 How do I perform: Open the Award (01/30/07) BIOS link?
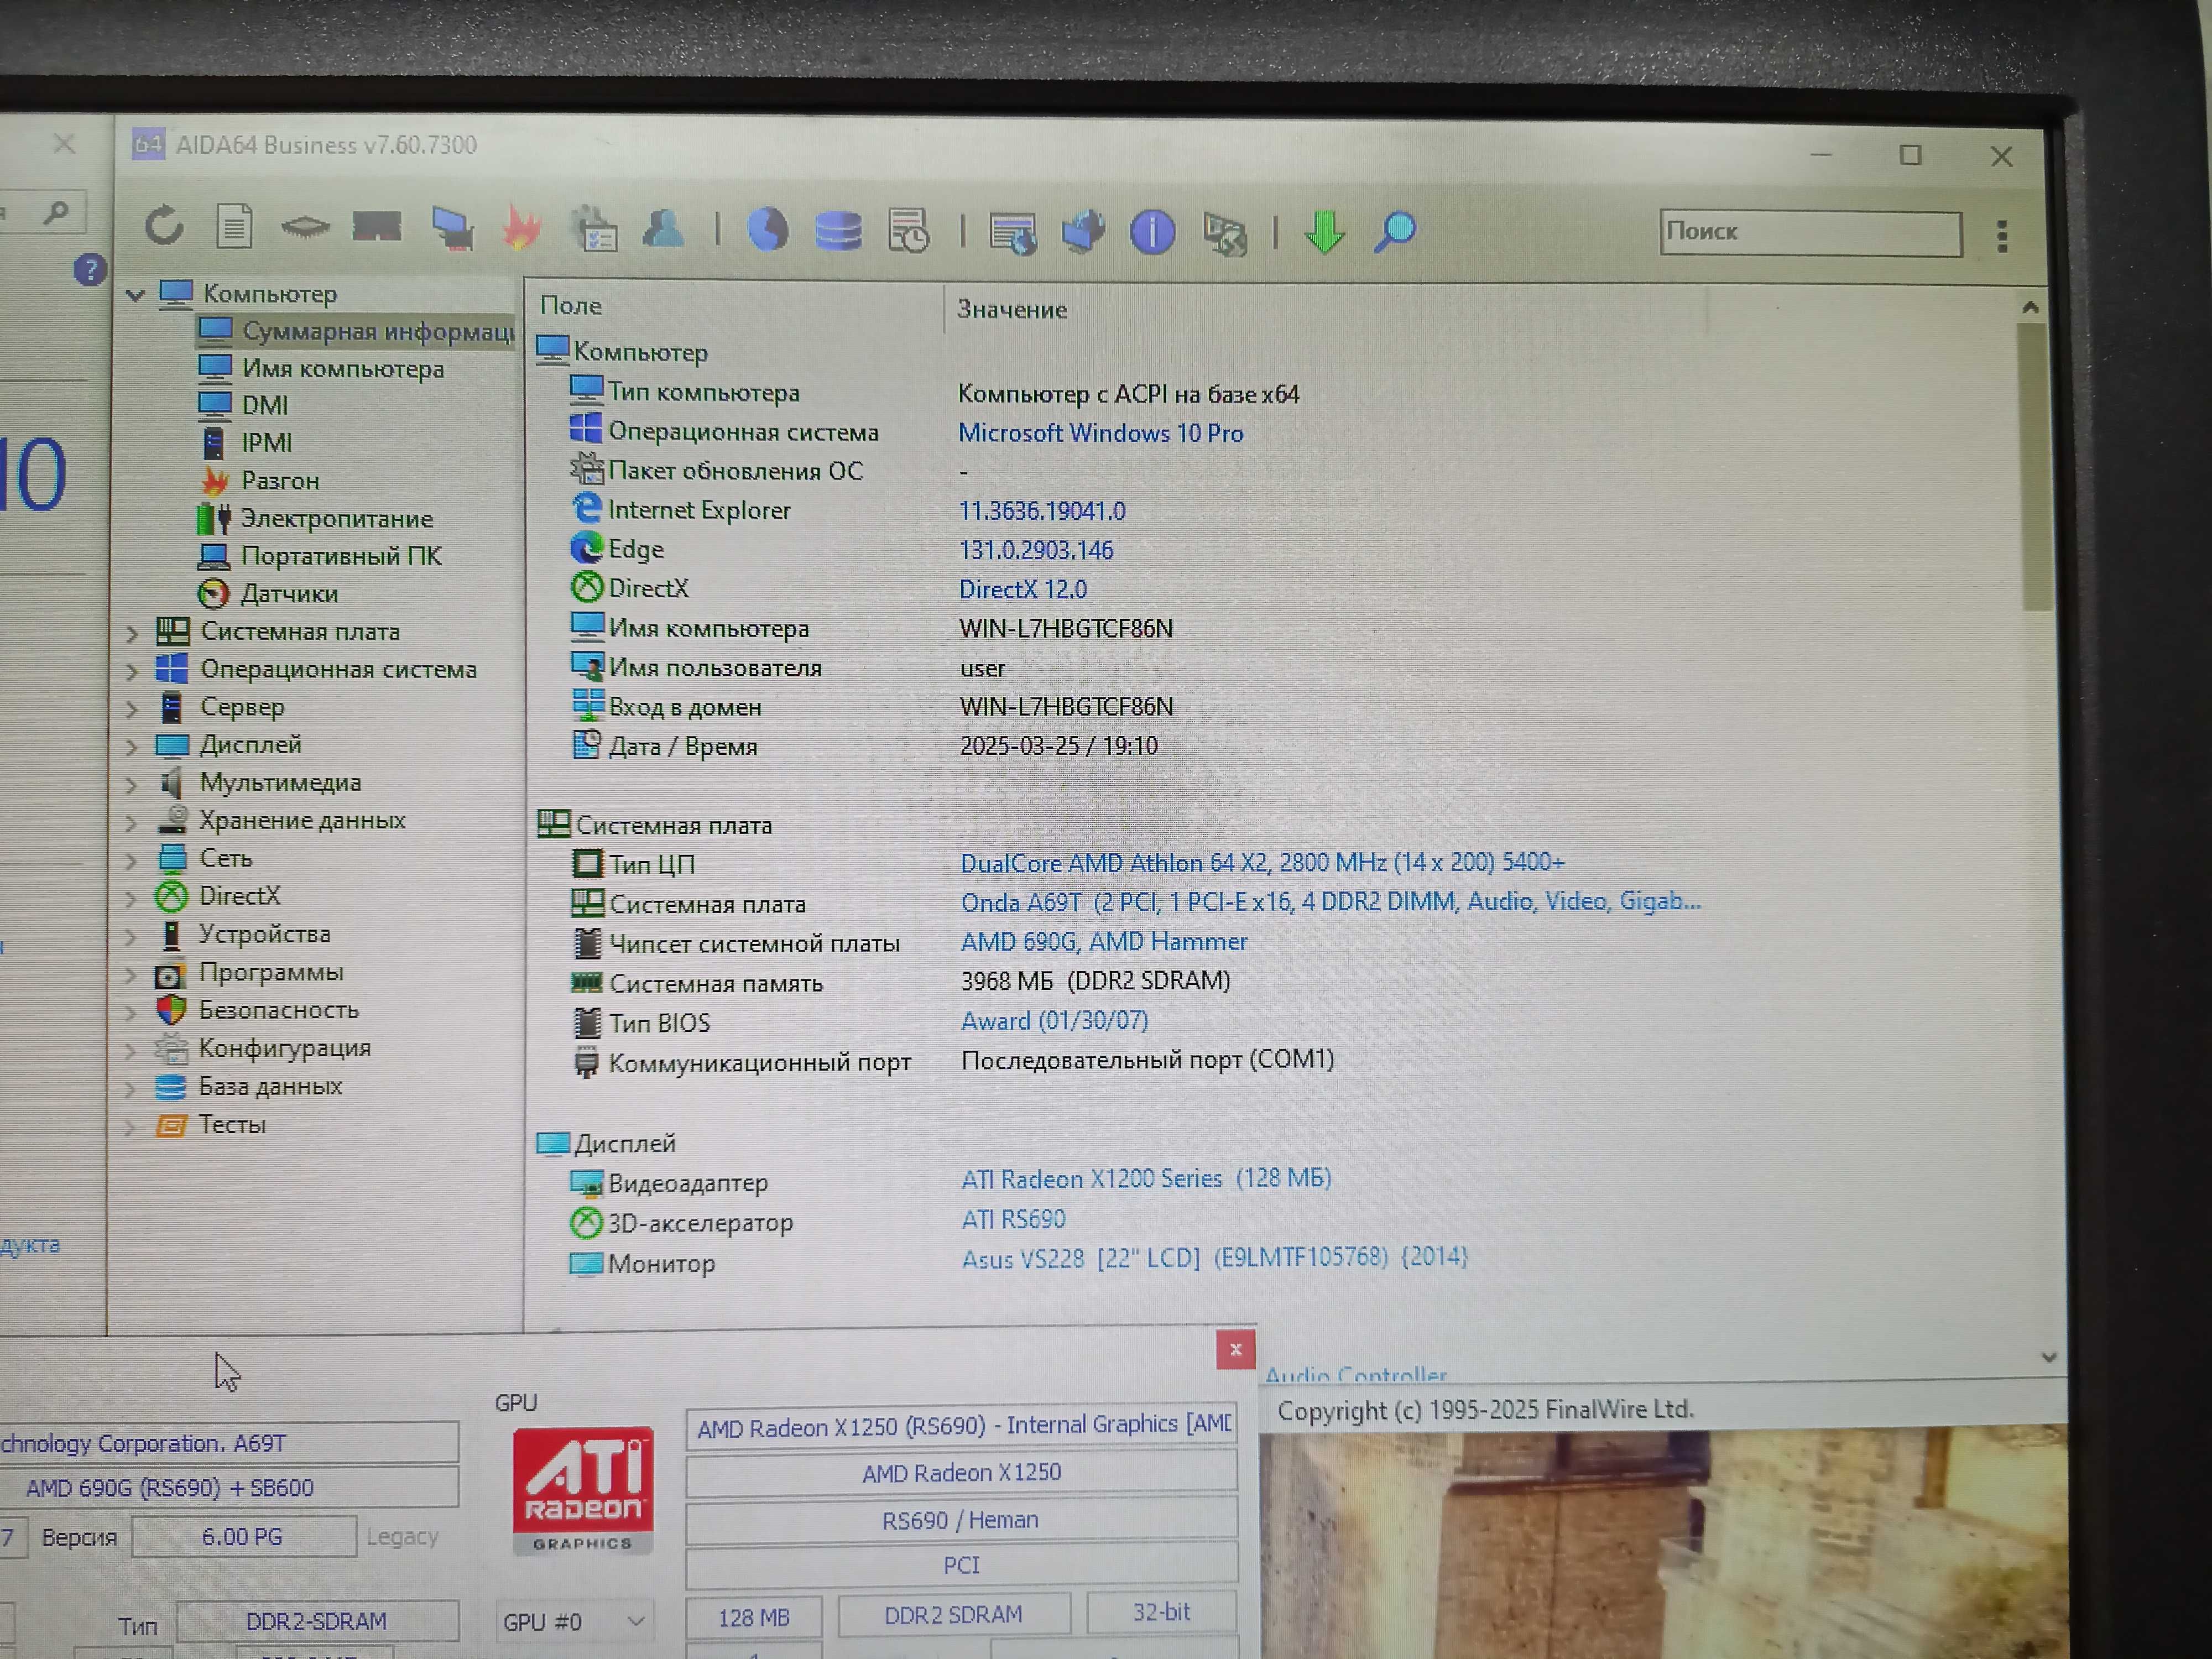(x=1055, y=1021)
